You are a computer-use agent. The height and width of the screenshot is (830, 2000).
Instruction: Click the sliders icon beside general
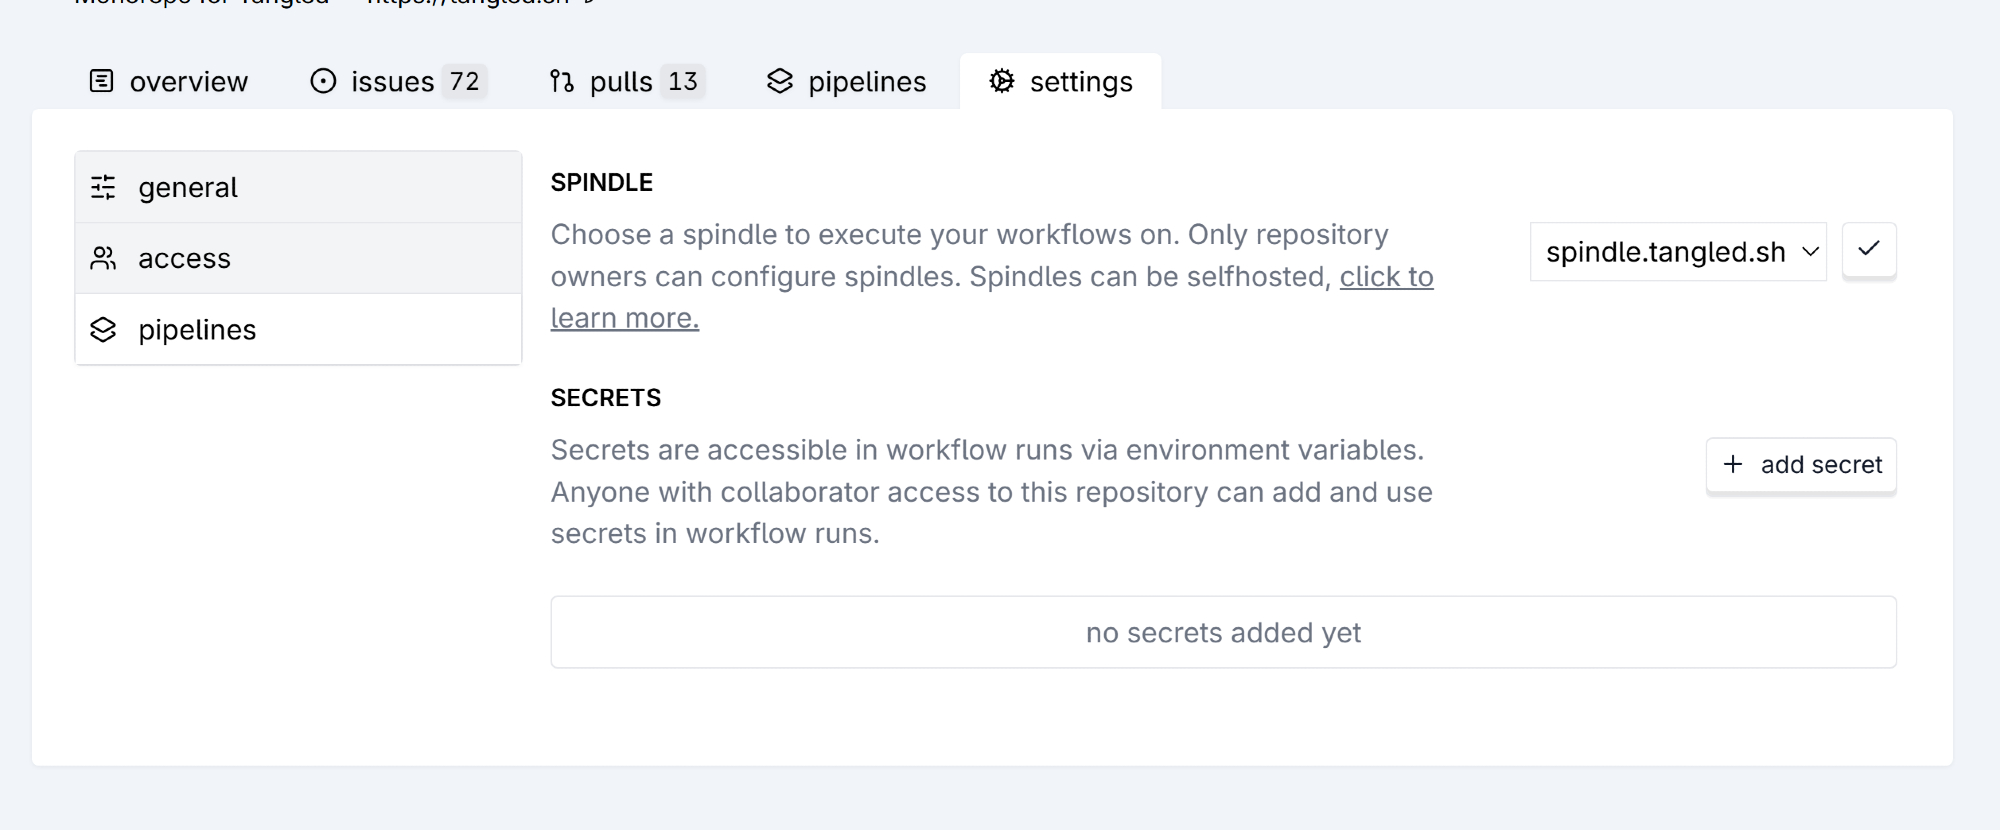point(103,187)
